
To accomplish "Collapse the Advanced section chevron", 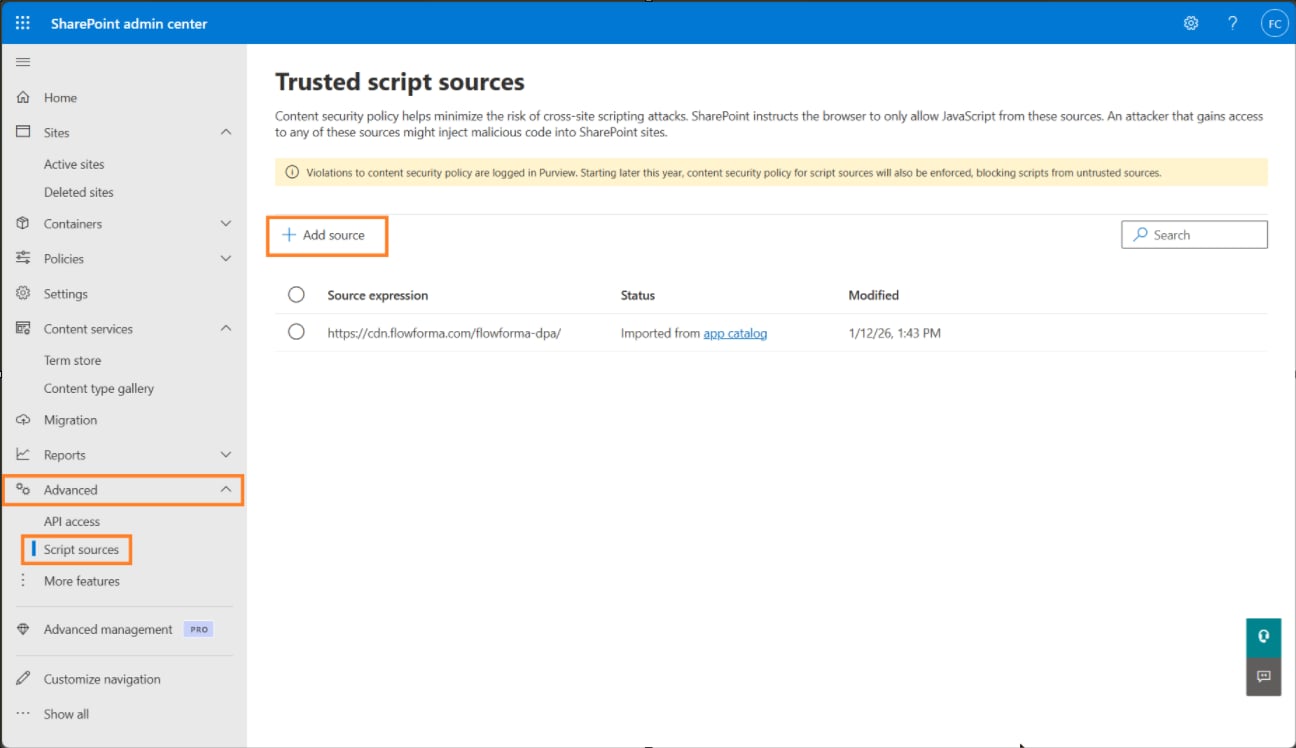I will click(226, 489).
